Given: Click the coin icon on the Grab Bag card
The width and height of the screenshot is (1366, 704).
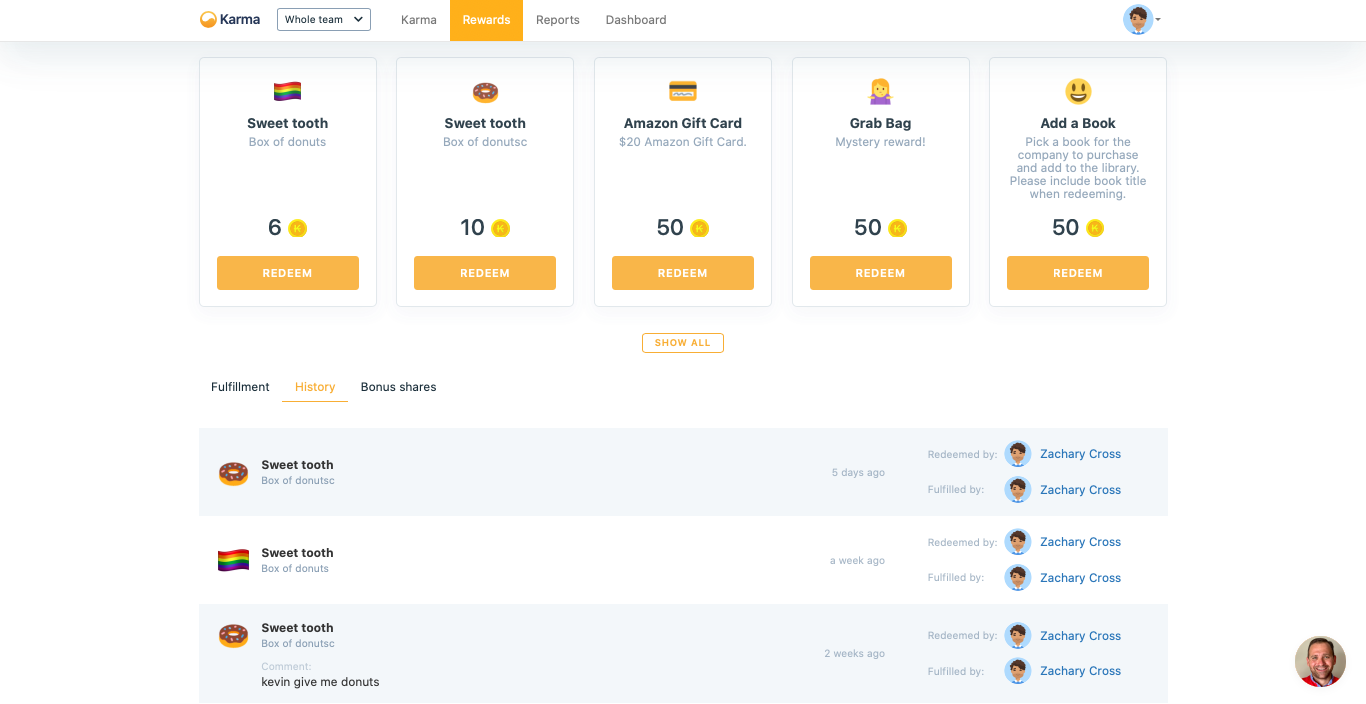Looking at the screenshot, I should point(897,229).
